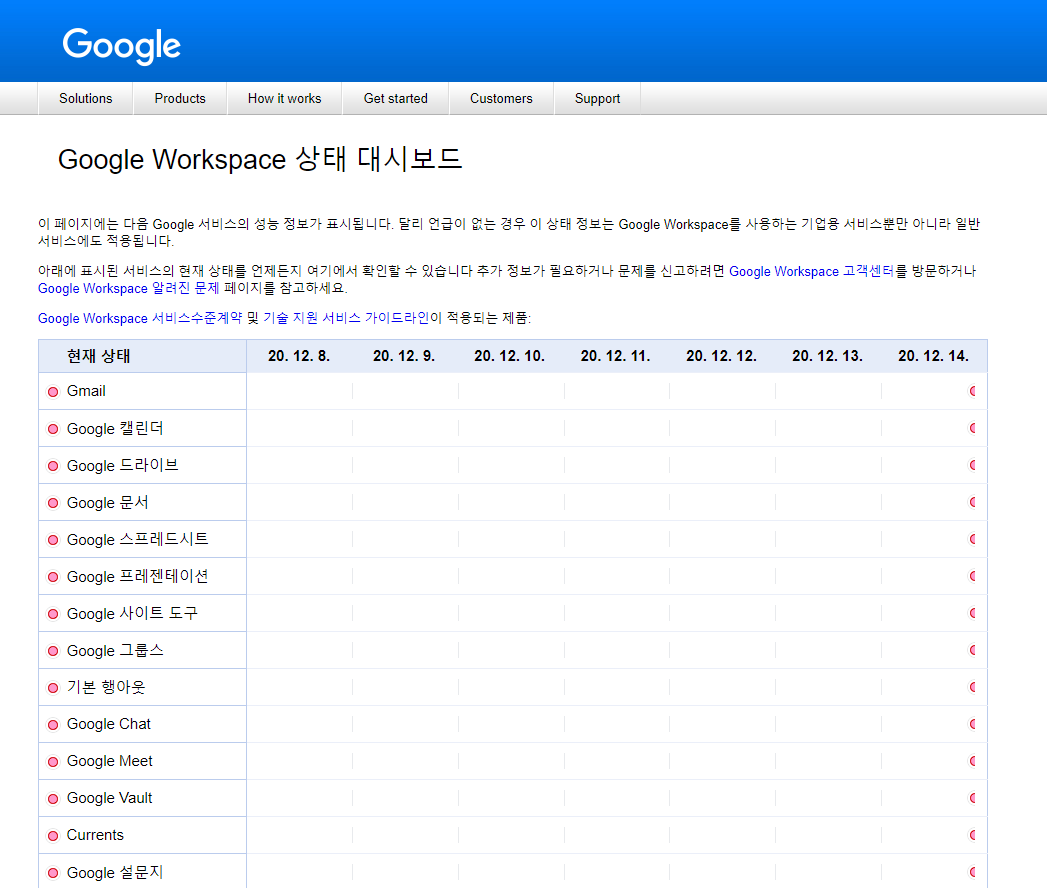Open the Products menu tab

point(180,98)
